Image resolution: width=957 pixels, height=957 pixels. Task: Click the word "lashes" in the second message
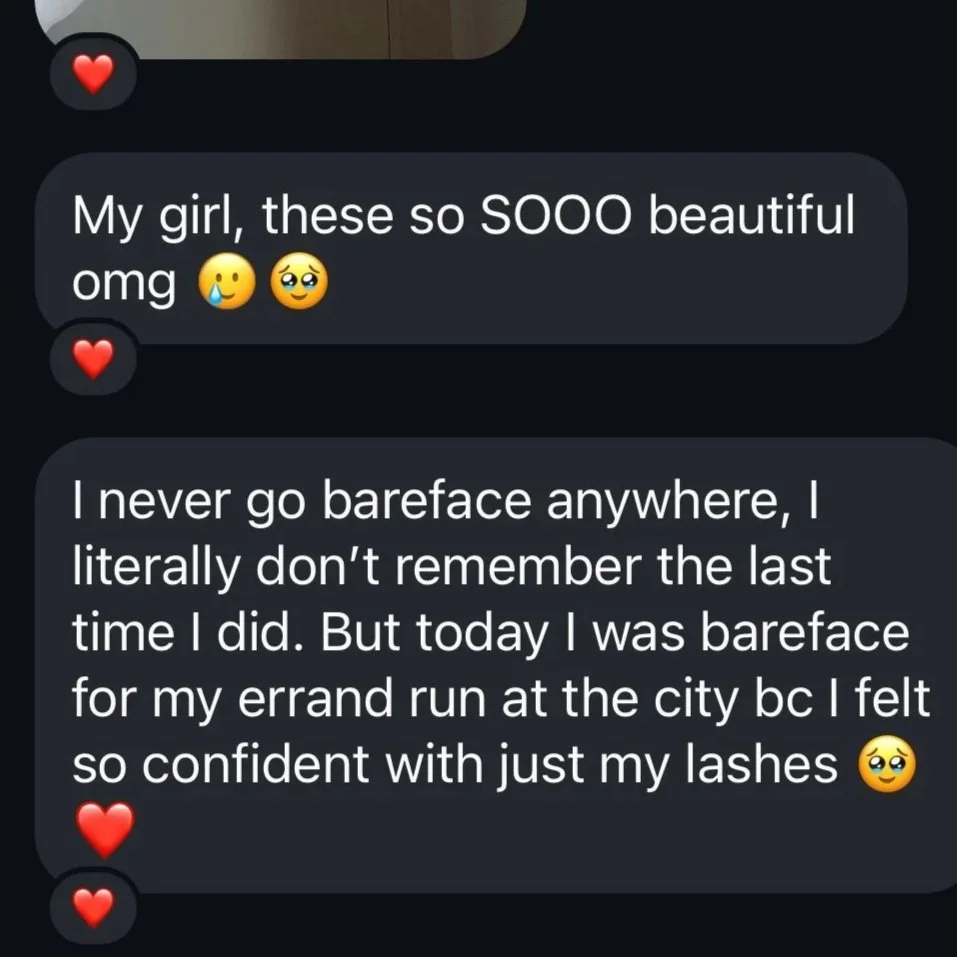pyautogui.click(x=761, y=764)
